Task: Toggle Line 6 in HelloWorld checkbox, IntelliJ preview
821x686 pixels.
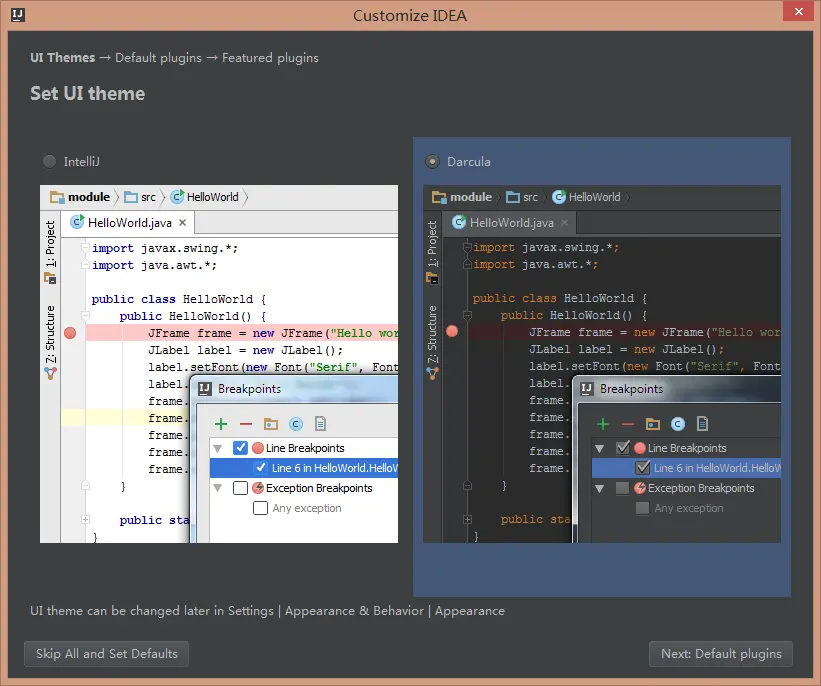Action: pos(260,468)
